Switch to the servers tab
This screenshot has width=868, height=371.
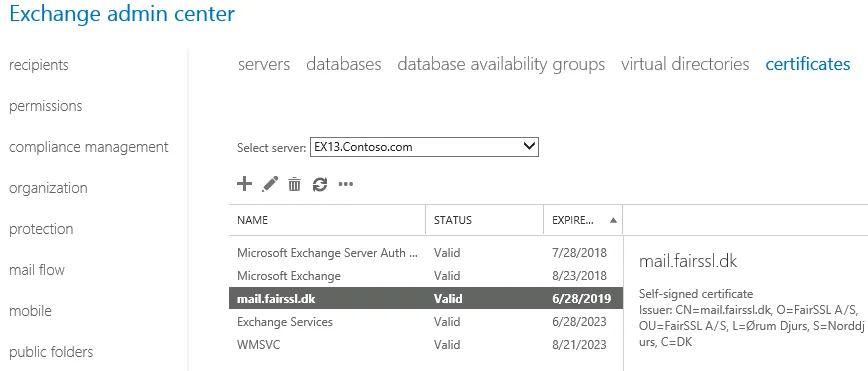[x=264, y=64]
